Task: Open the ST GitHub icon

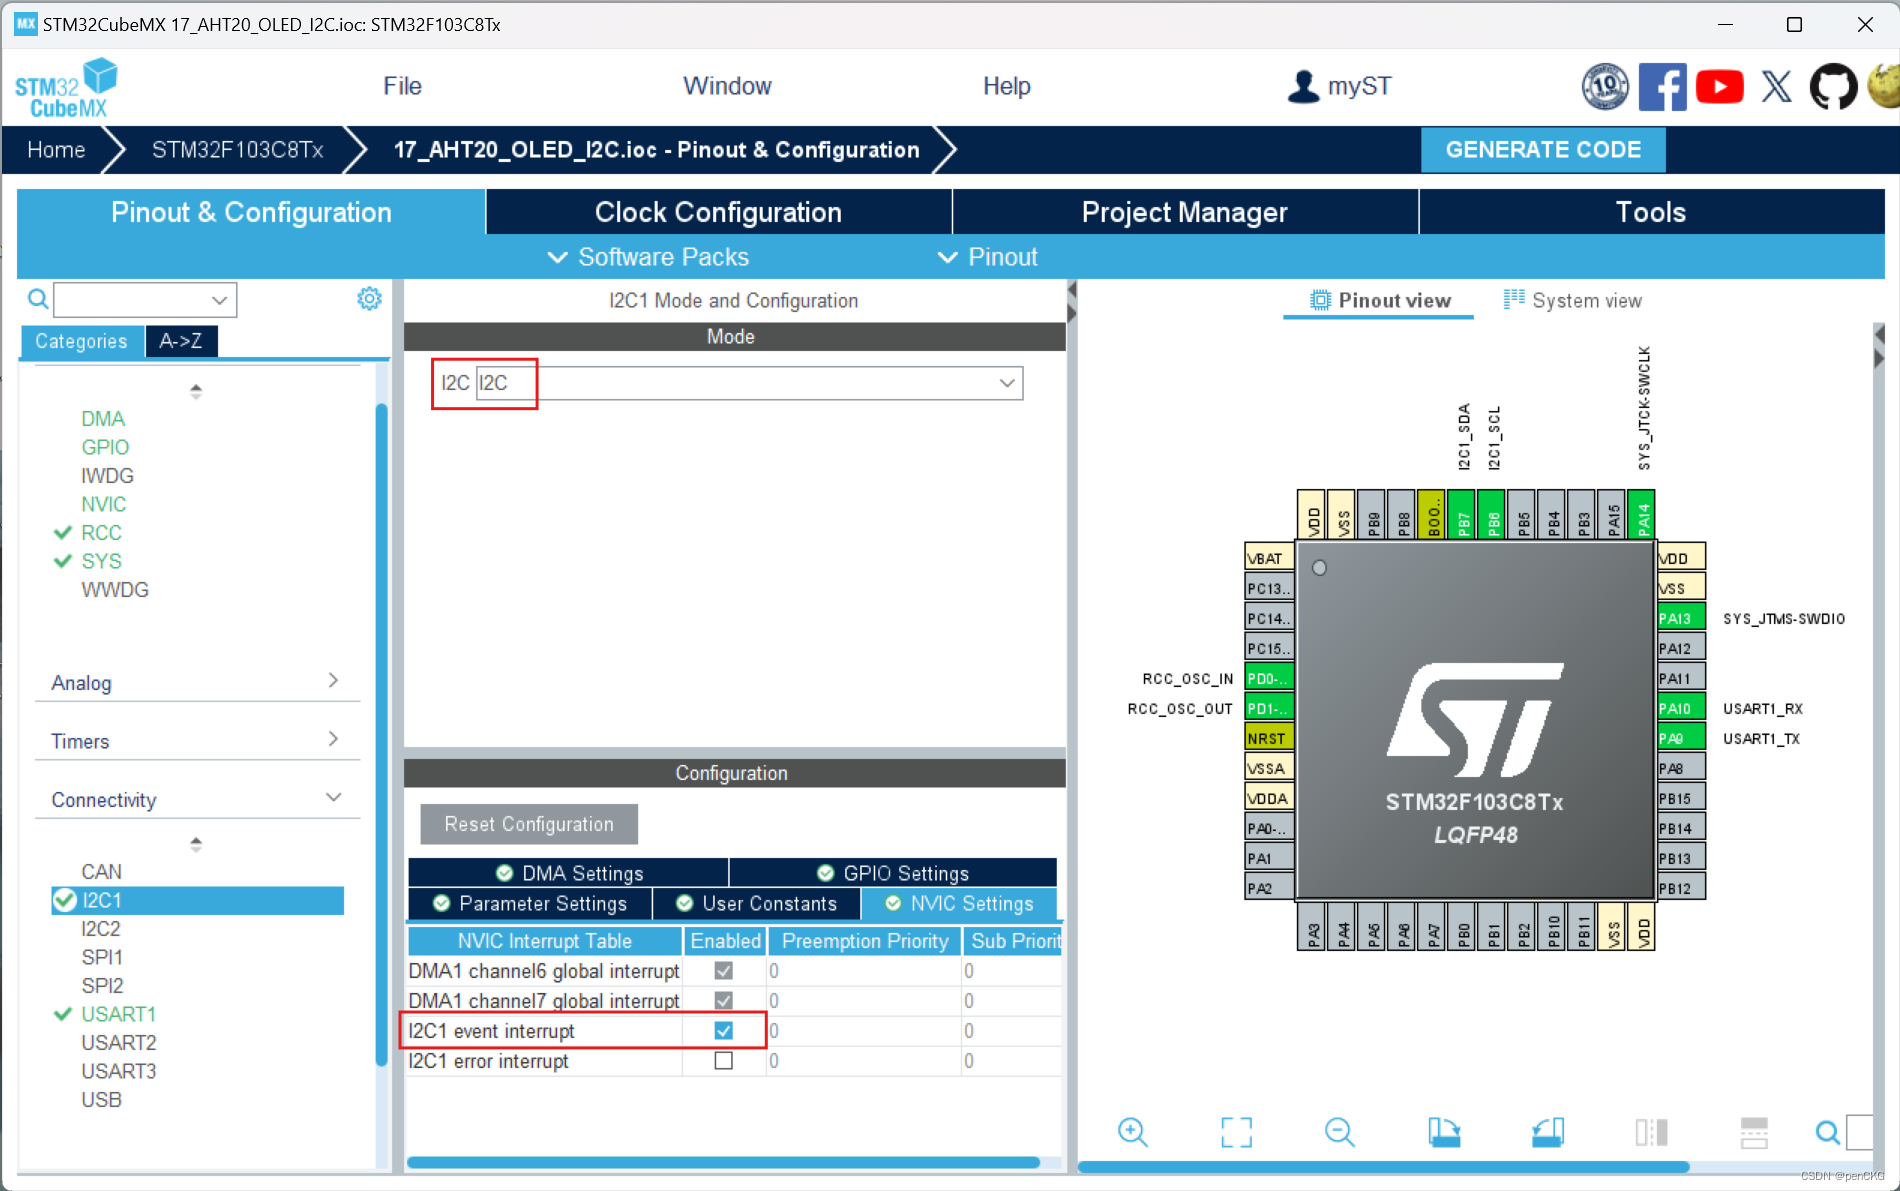Action: 1833,87
